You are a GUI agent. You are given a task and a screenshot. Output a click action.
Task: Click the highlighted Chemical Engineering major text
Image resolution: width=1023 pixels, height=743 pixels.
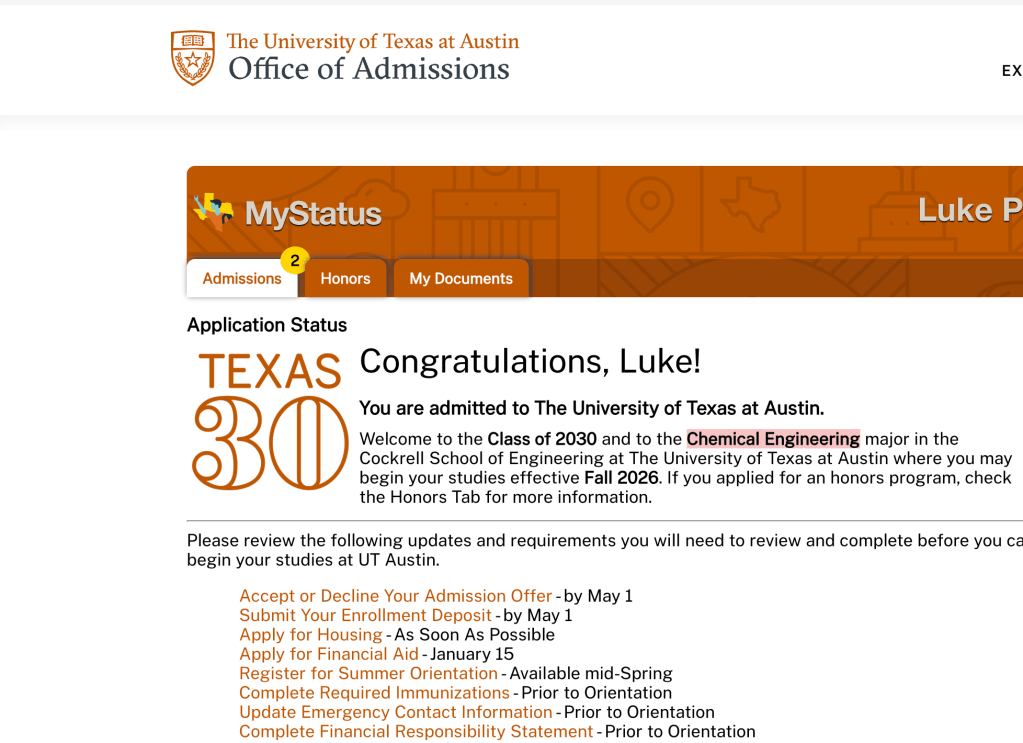(773, 439)
